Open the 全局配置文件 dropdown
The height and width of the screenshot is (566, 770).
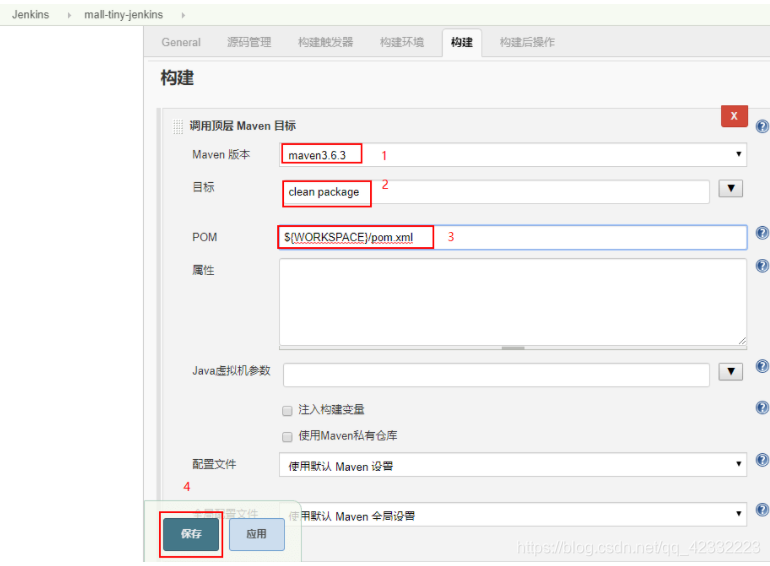pos(513,514)
